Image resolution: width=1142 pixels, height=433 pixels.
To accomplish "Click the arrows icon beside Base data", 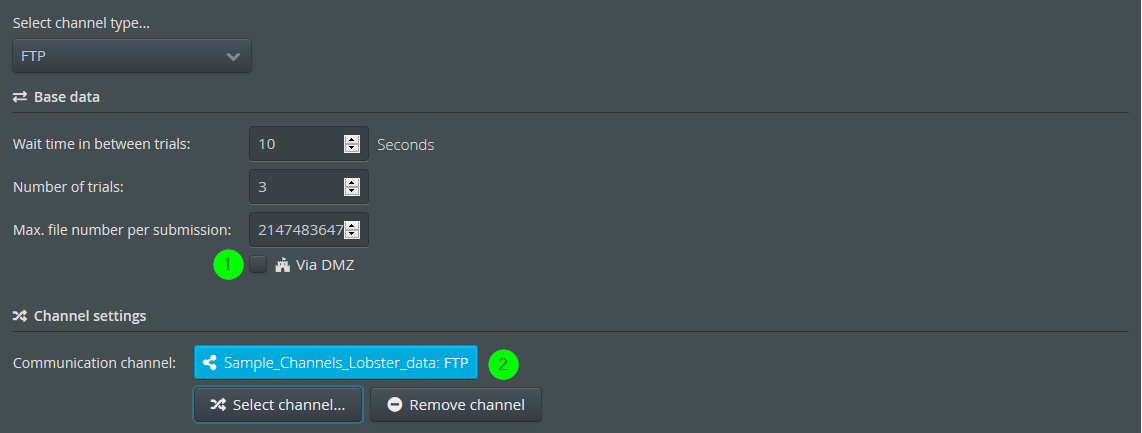I will (20, 97).
